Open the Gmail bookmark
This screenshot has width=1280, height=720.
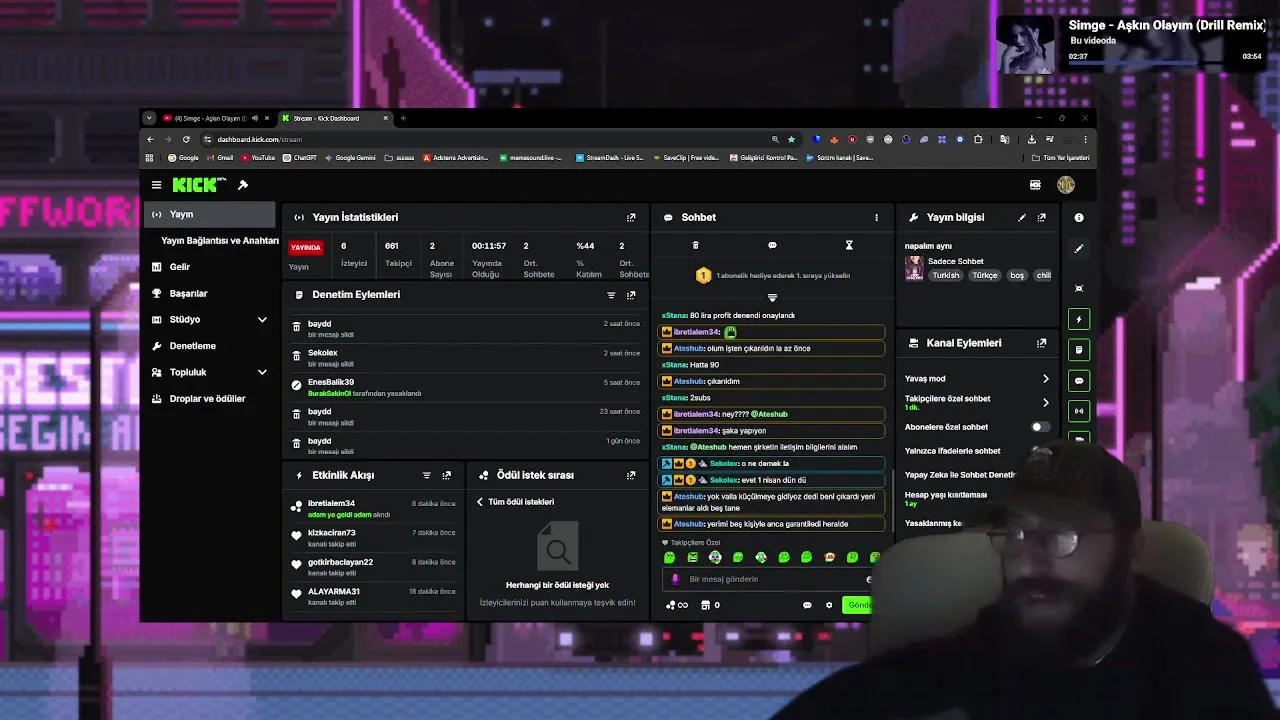pos(220,158)
